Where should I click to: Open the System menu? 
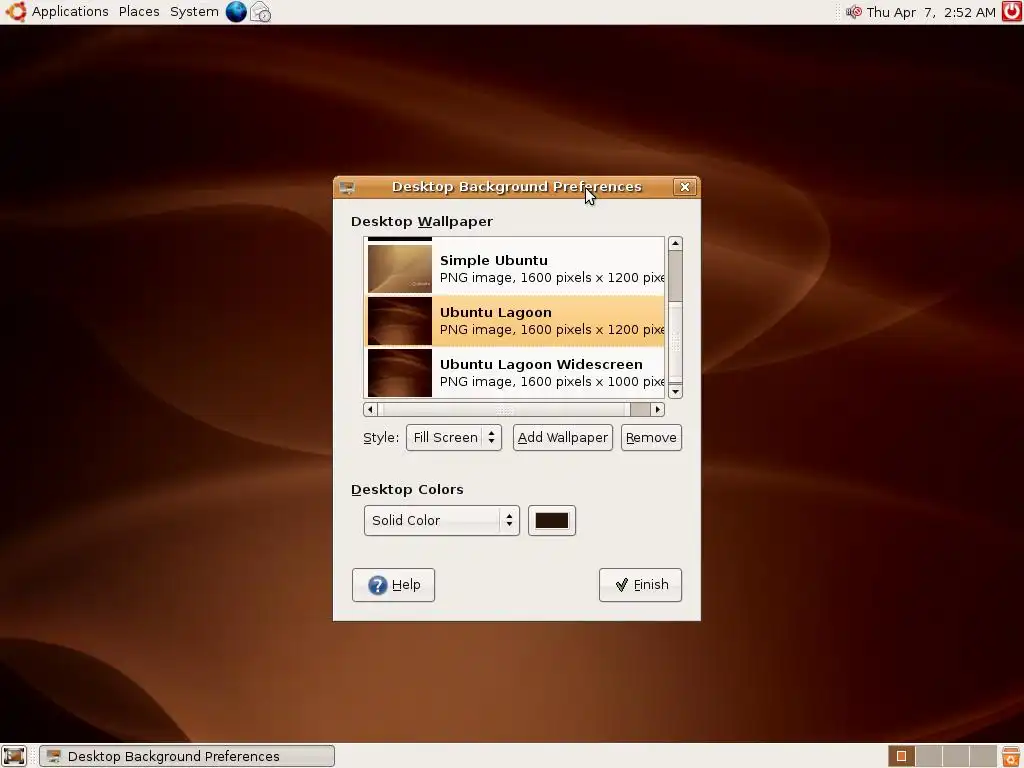[194, 12]
